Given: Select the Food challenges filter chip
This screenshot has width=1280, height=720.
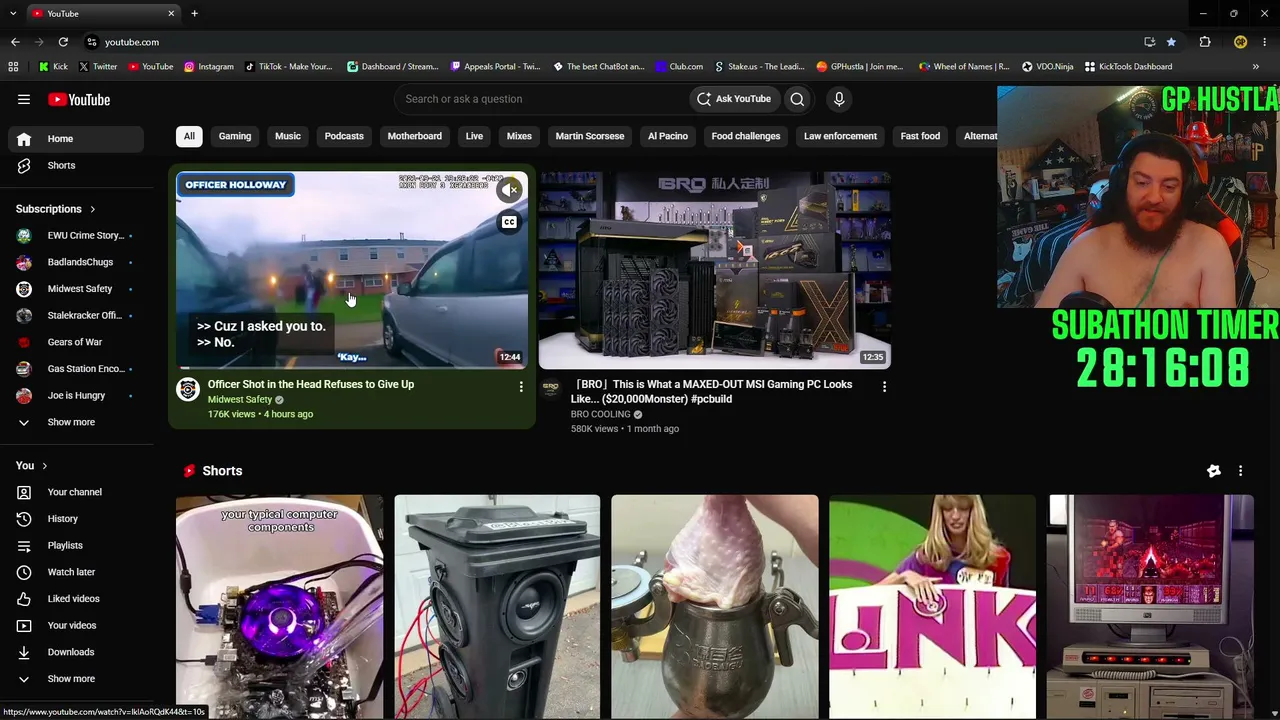Looking at the screenshot, I should [746, 136].
